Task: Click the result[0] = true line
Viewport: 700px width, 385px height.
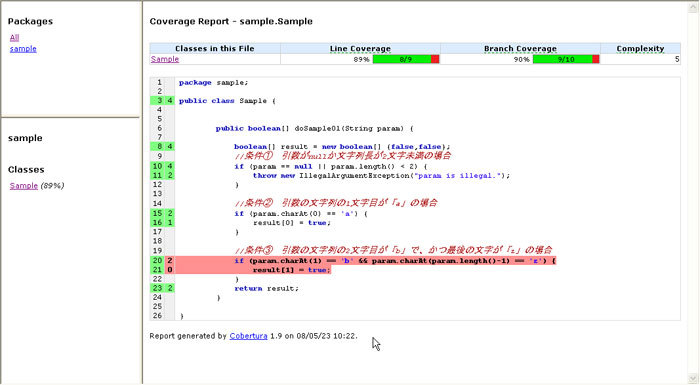Action: pos(292,222)
